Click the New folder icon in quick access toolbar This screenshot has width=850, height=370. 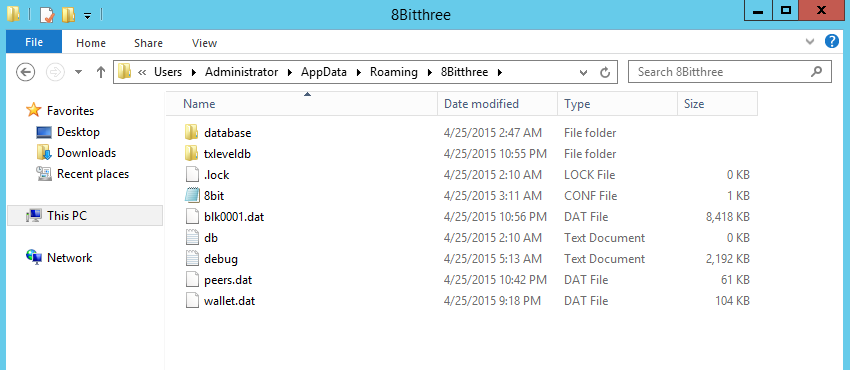click(x=68, y=15)
